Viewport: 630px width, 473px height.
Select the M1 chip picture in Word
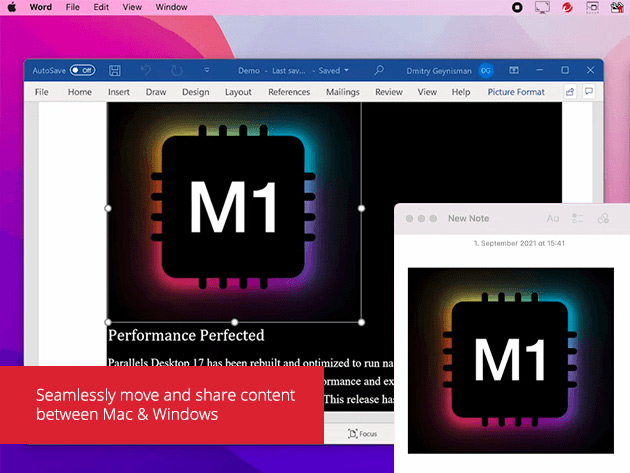(x=234, y=211)
